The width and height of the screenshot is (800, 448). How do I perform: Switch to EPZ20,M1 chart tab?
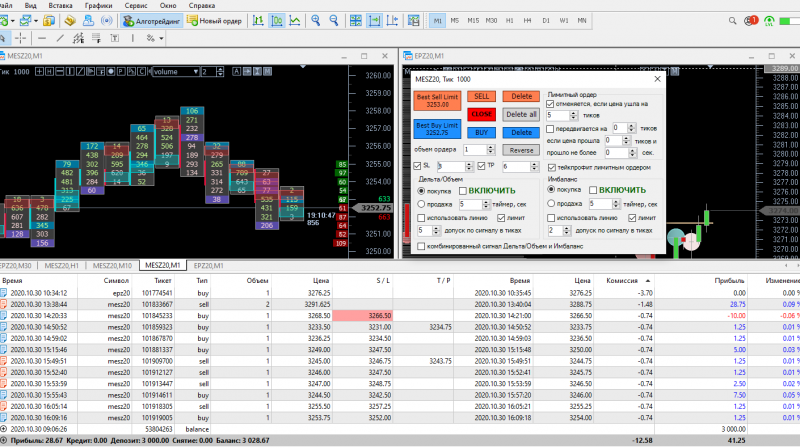[x=208, y=265]
